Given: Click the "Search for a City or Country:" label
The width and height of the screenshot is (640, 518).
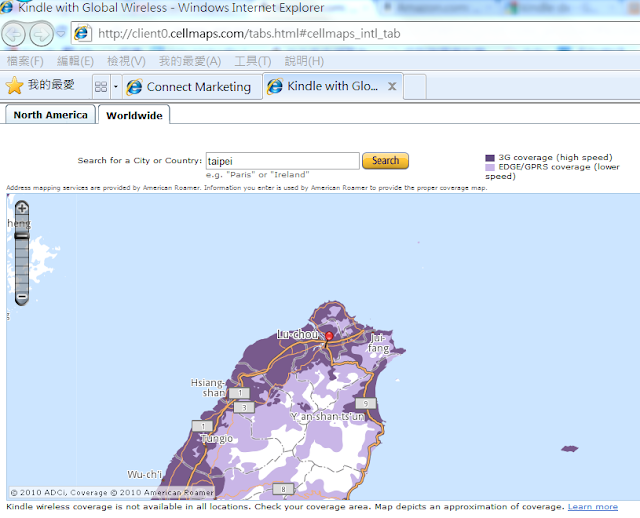Looking at the screenshot, I should tap(140, 160).
